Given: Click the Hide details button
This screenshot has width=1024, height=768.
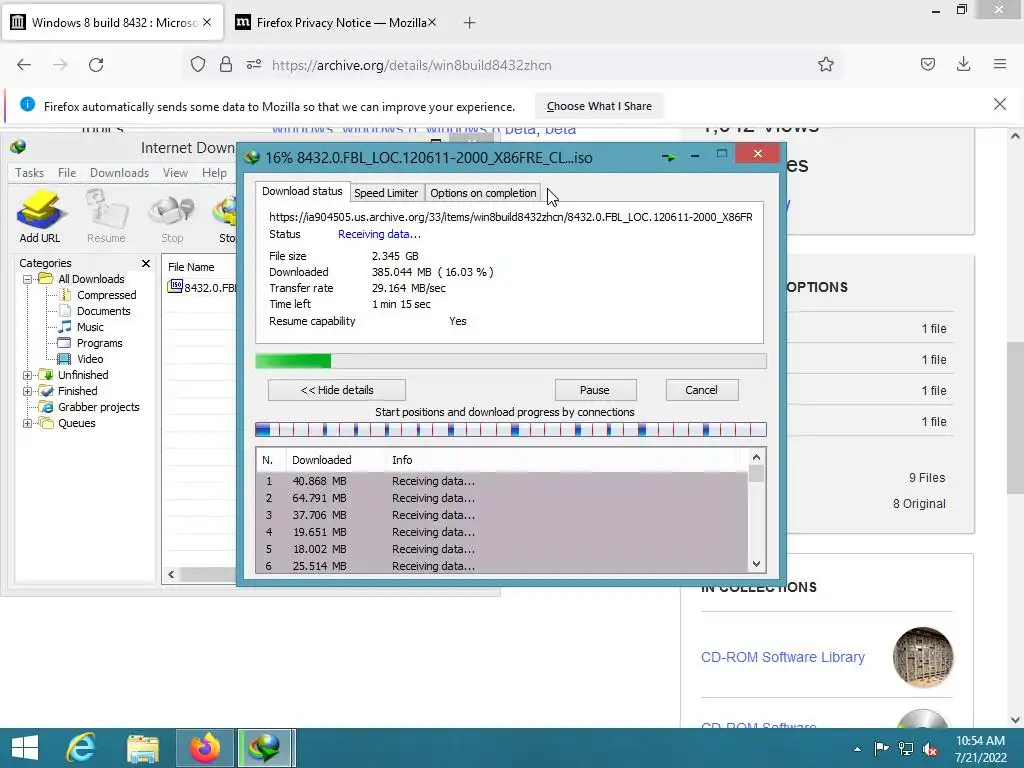Looking at the screenshot, I should click(337, 390).
